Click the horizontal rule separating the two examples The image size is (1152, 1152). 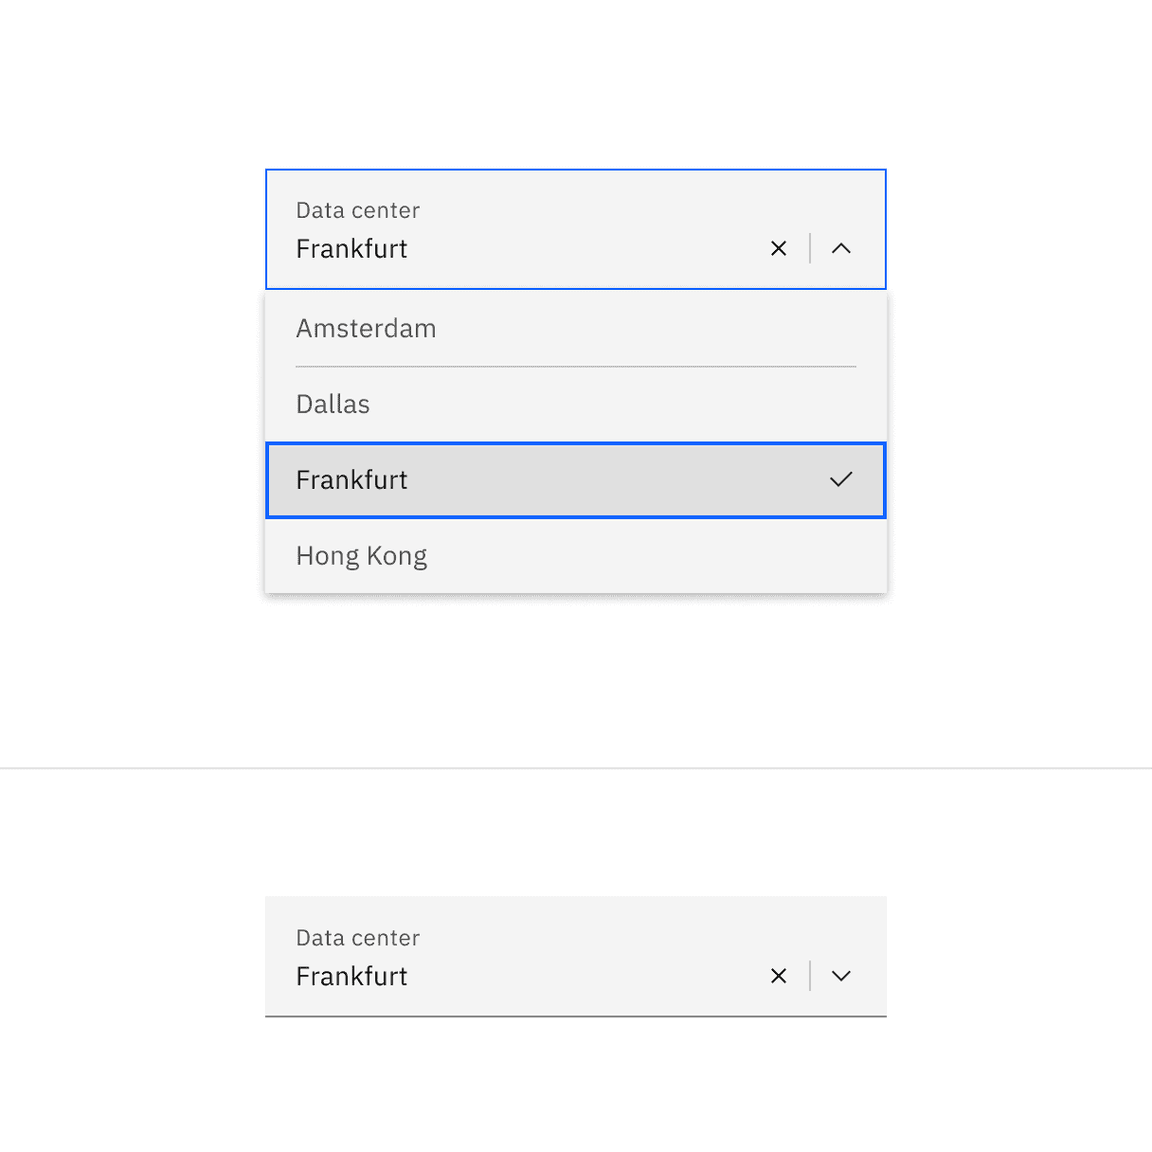[x=576, y=768]
